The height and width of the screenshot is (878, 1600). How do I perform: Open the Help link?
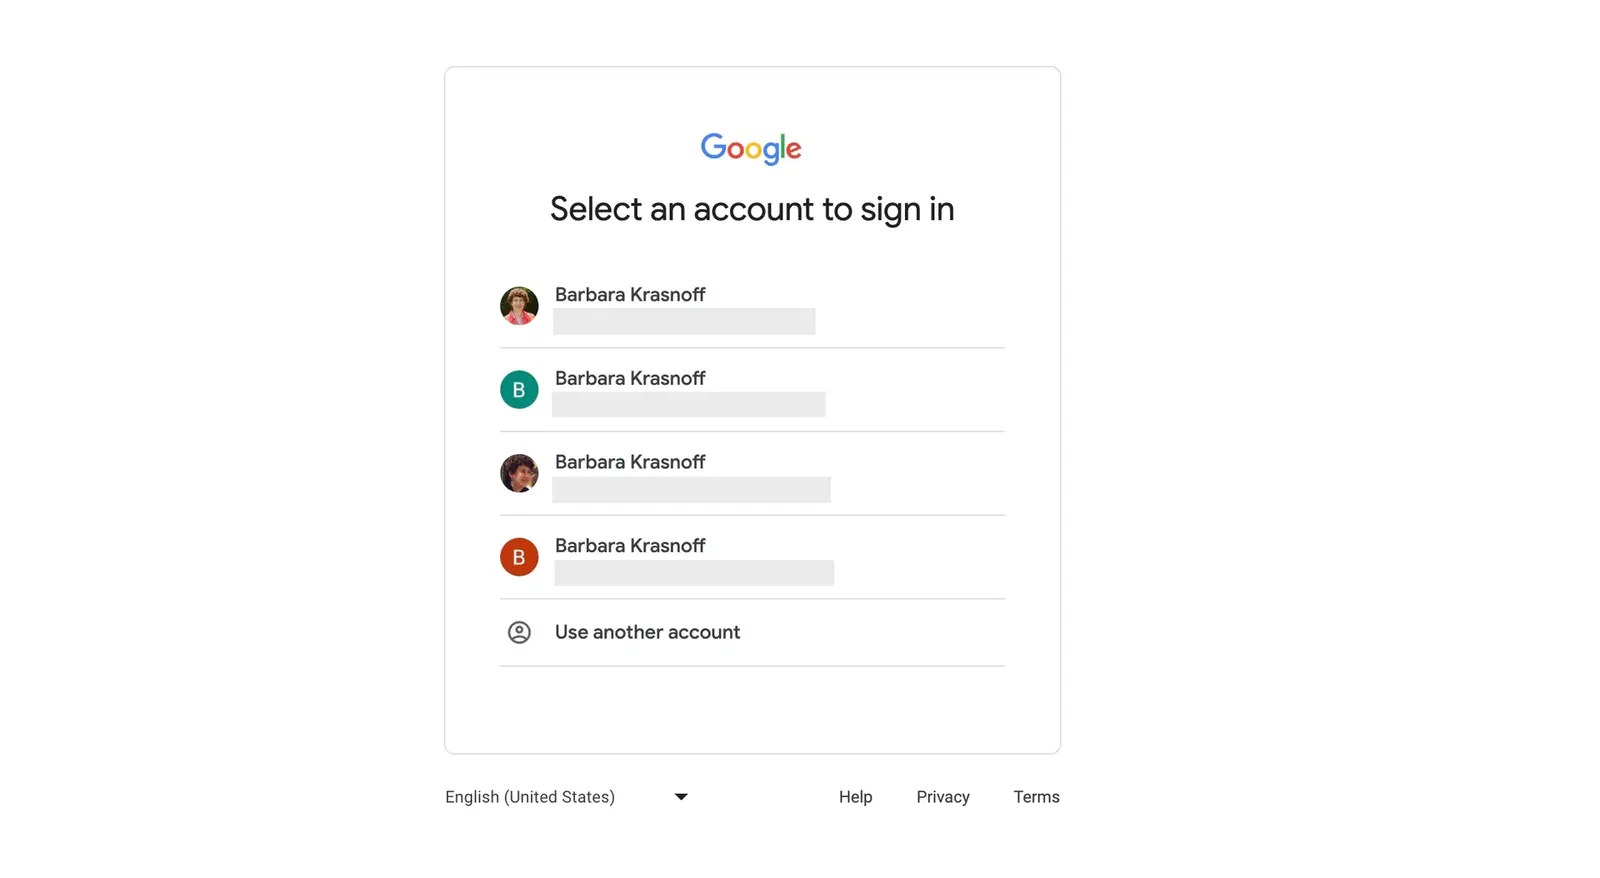(x=855, y=797)
